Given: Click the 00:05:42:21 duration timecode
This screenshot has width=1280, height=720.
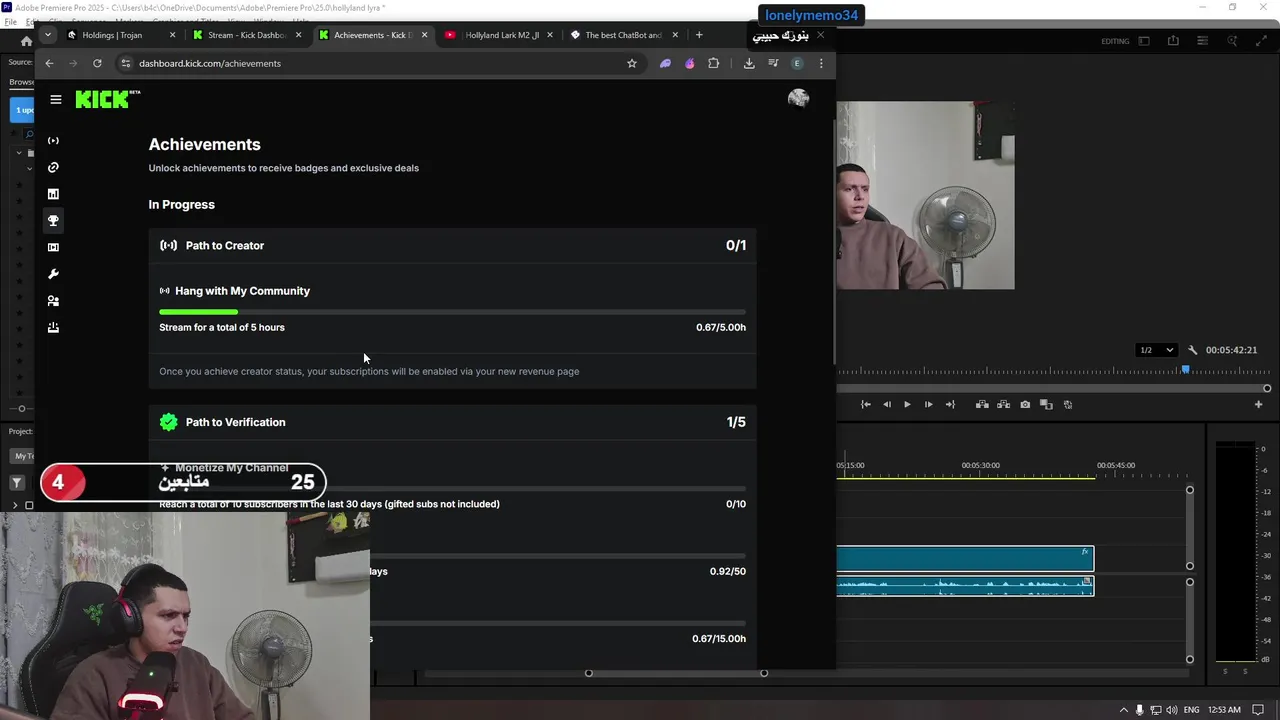Looking at the screenshot, I should pyautogui.click(x=1231, y=350).
